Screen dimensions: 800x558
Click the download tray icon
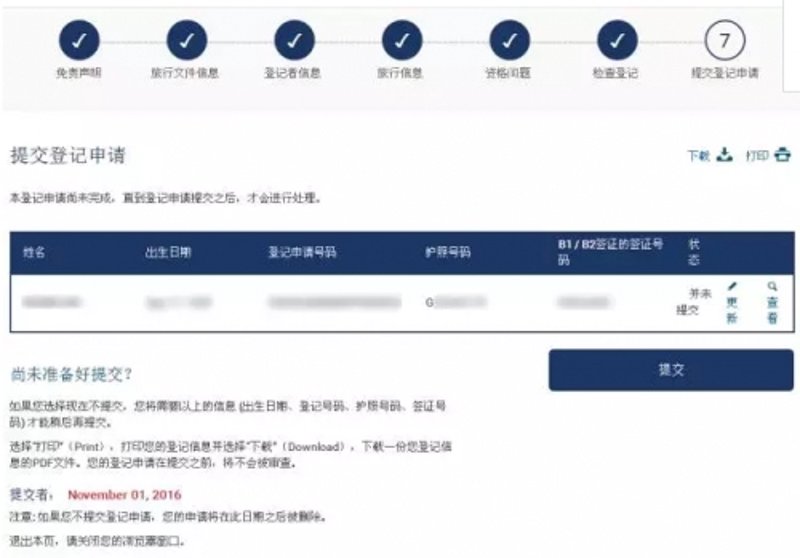724,155
